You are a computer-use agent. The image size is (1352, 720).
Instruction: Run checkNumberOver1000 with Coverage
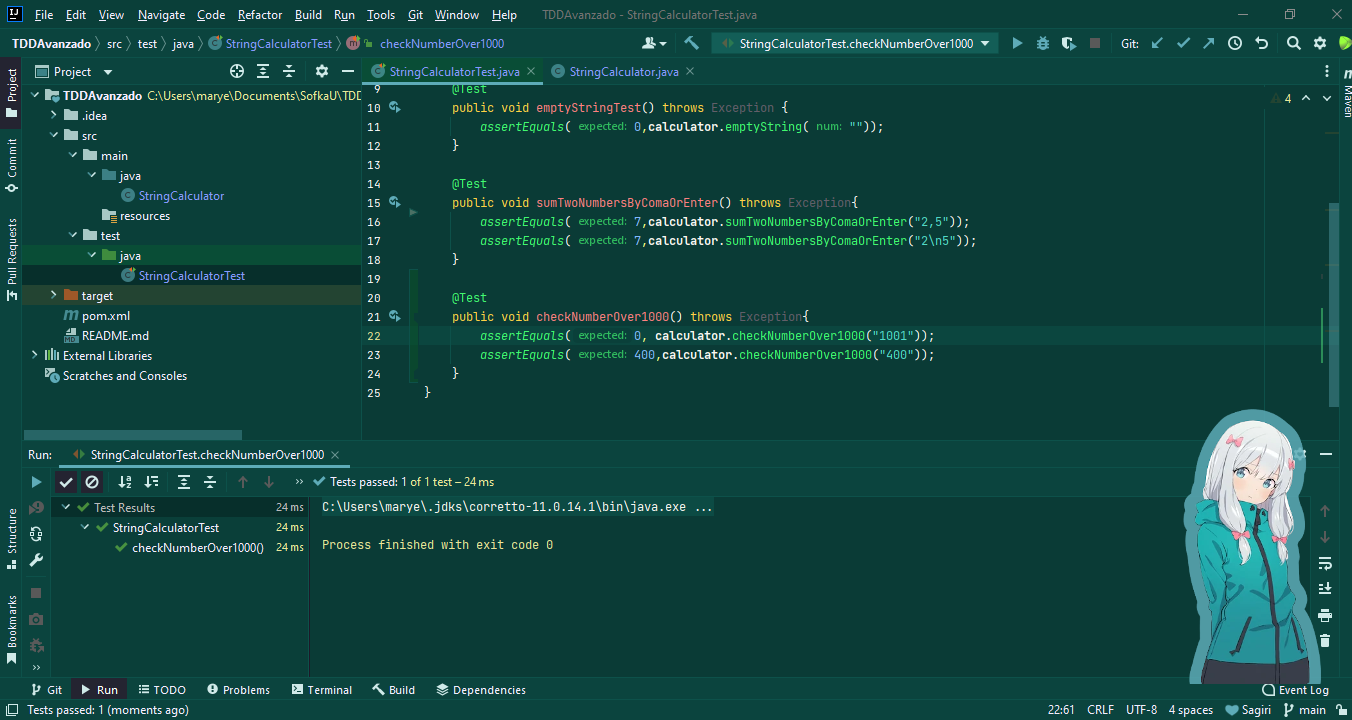[1068, 44]
